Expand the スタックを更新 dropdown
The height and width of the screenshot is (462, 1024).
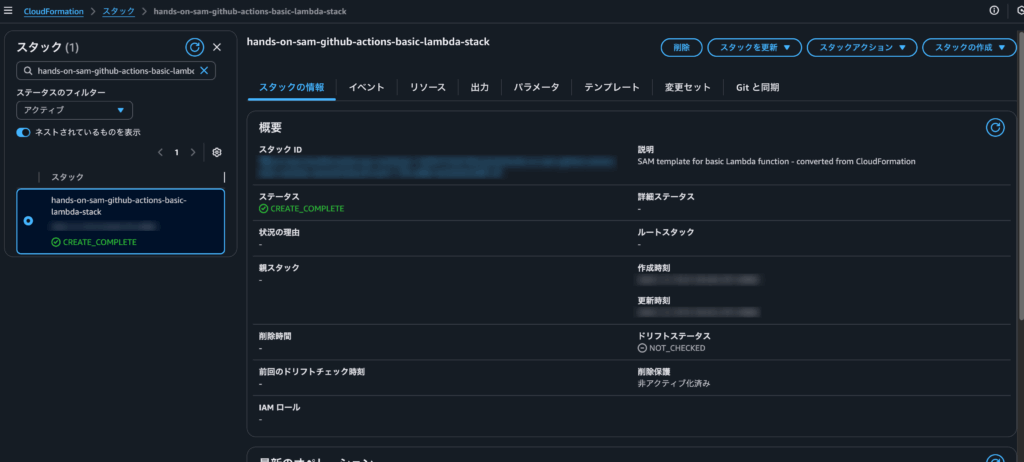click(x=754, y=47)
